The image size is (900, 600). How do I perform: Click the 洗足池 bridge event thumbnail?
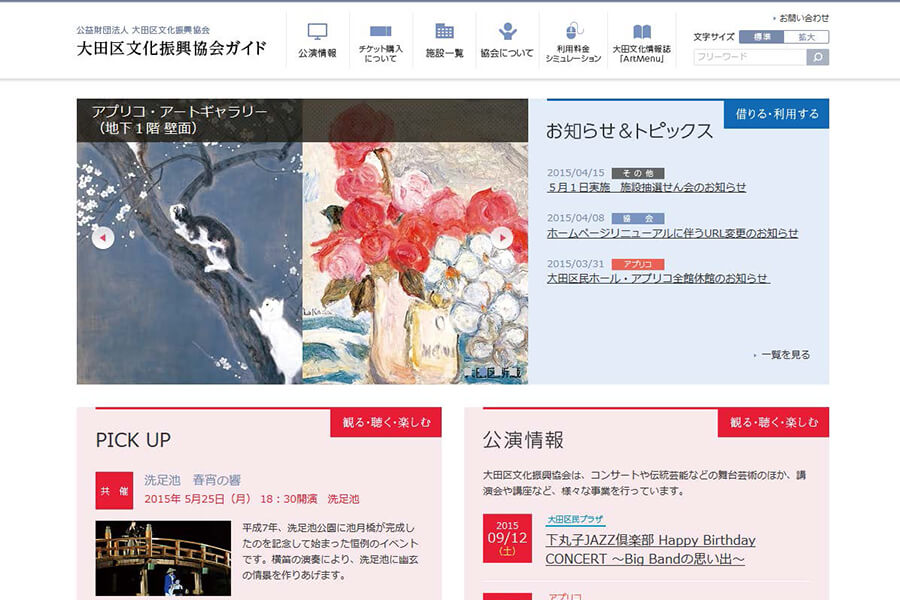[164, 558]
